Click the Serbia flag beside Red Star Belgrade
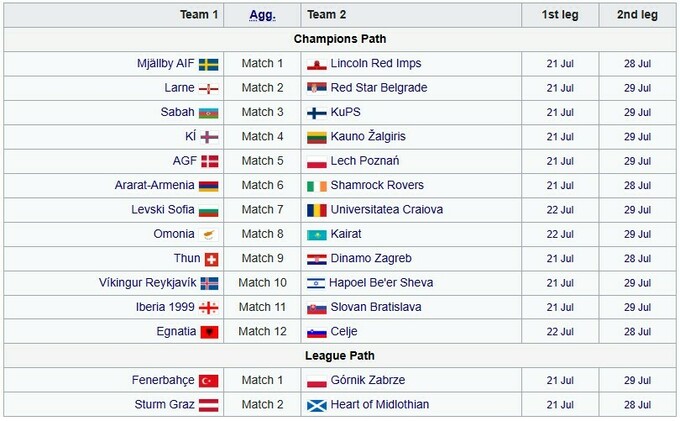Screen dimensions: 680x421 317,88
